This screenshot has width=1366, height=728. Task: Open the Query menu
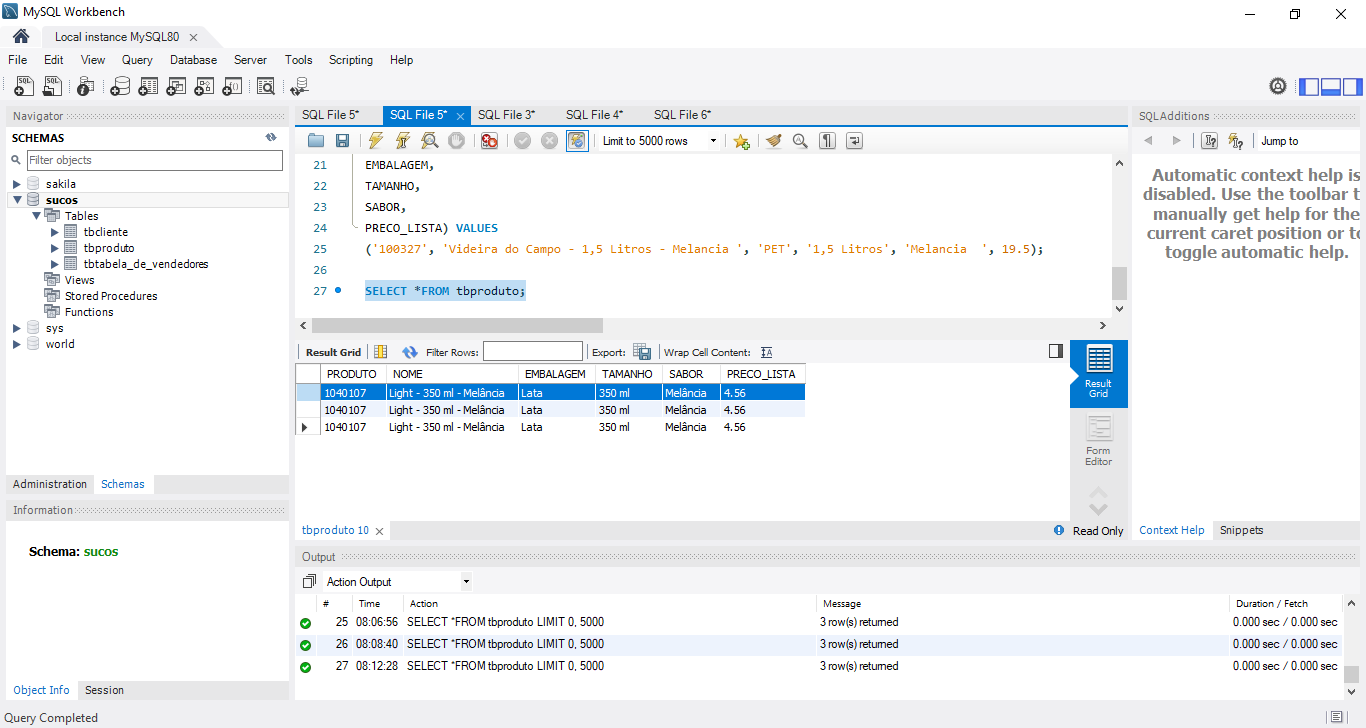tap(137, 60)
